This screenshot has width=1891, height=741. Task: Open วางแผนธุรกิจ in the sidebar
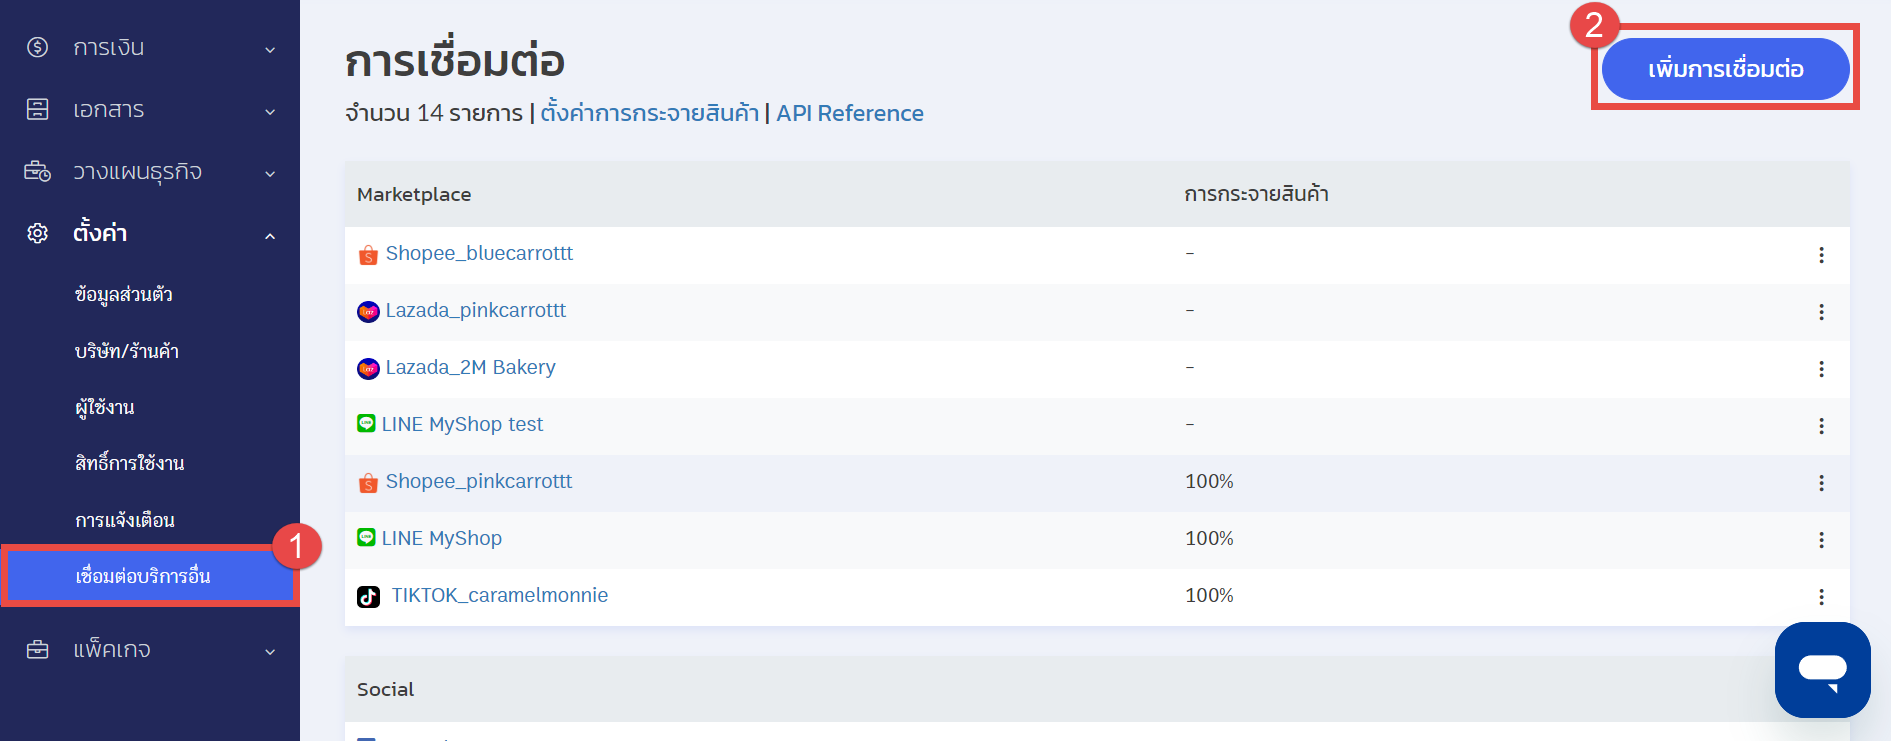(x=138, y=172)
